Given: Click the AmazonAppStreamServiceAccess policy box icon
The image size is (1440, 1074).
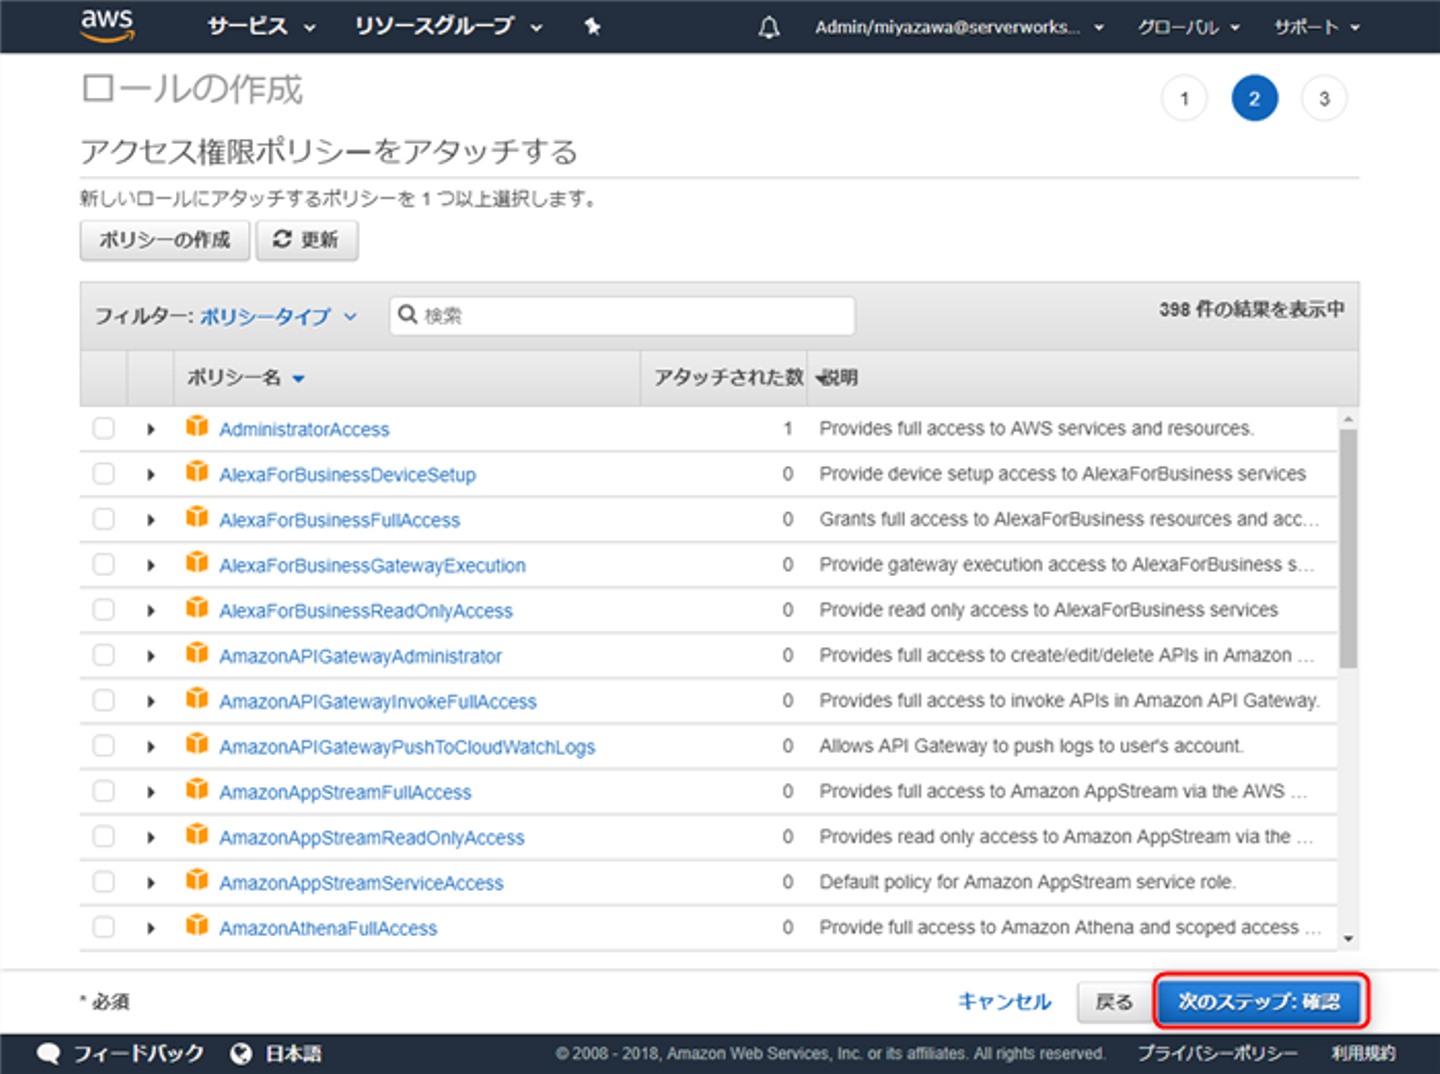Looking at the screenshot, I should click(197, 881).
